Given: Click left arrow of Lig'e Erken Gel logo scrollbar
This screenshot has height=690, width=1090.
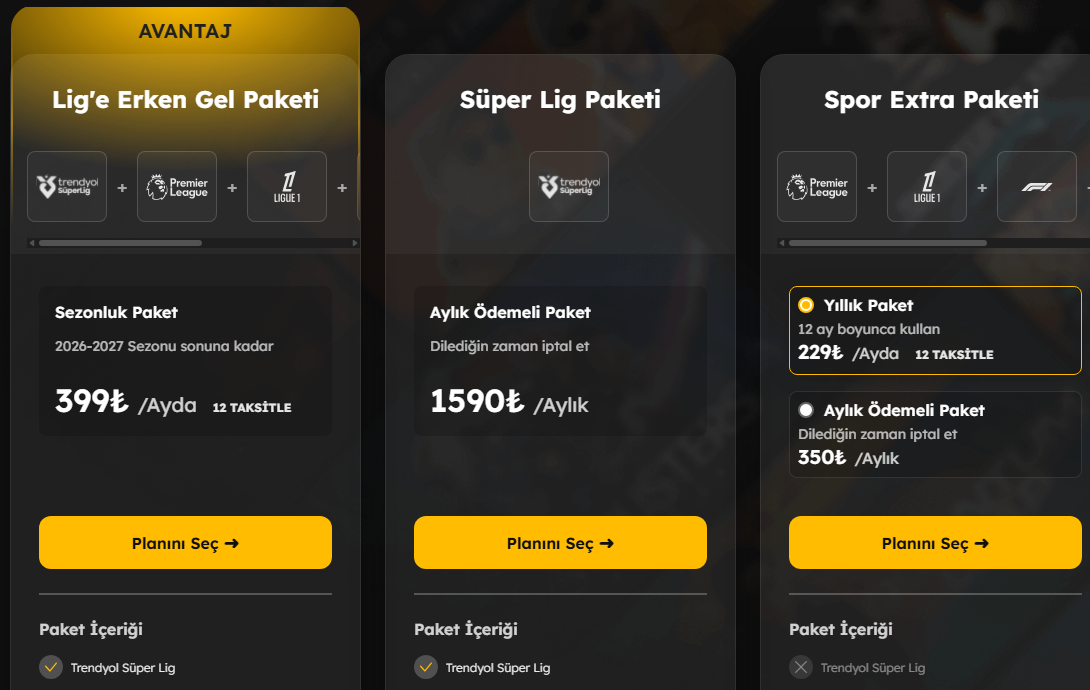Looking at the screenshot, I should (x=32, y=243).
